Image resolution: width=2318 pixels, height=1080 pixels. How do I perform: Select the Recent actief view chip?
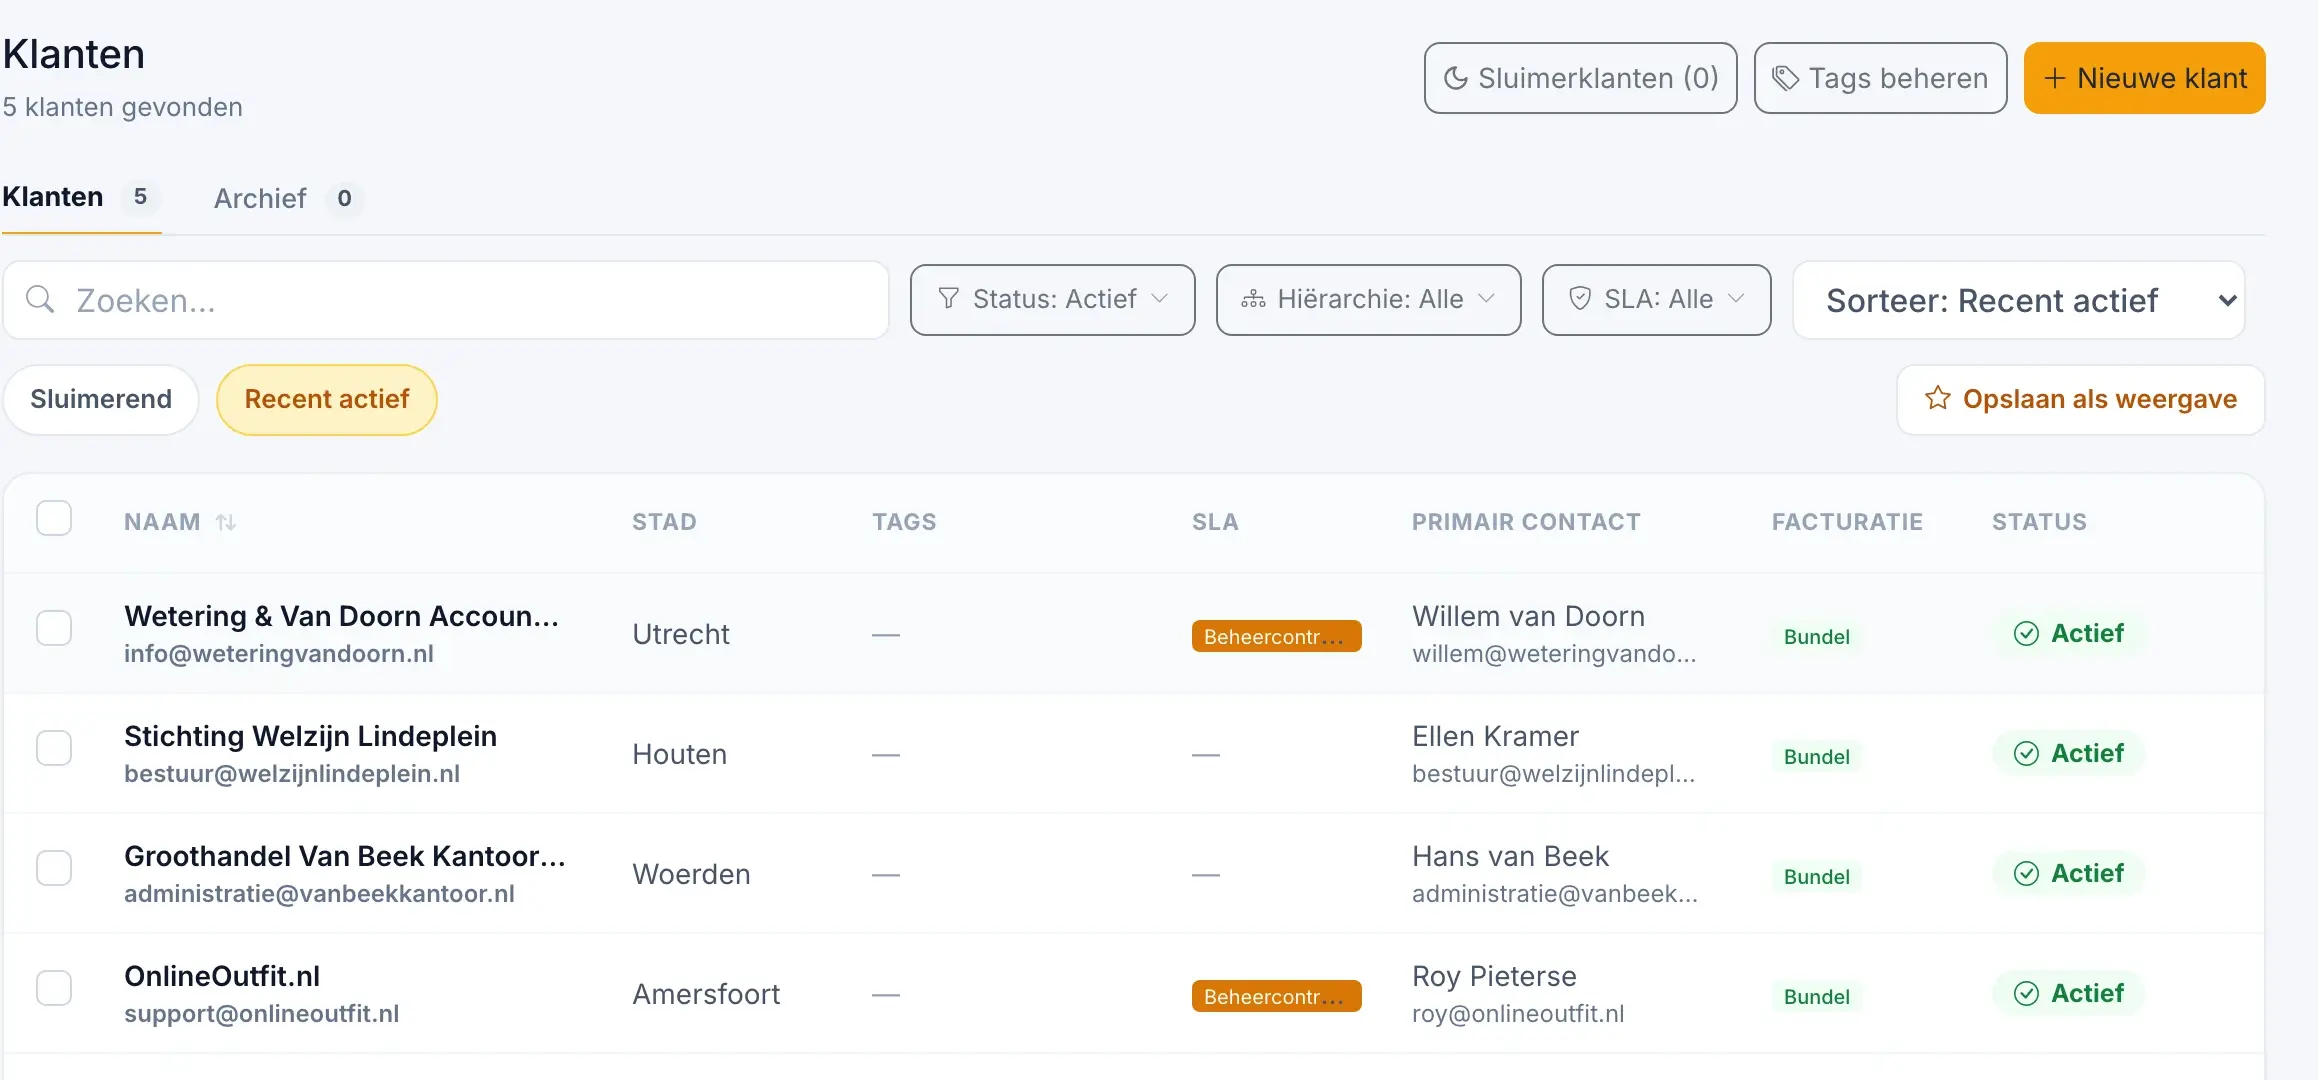(x=327, y=399)
